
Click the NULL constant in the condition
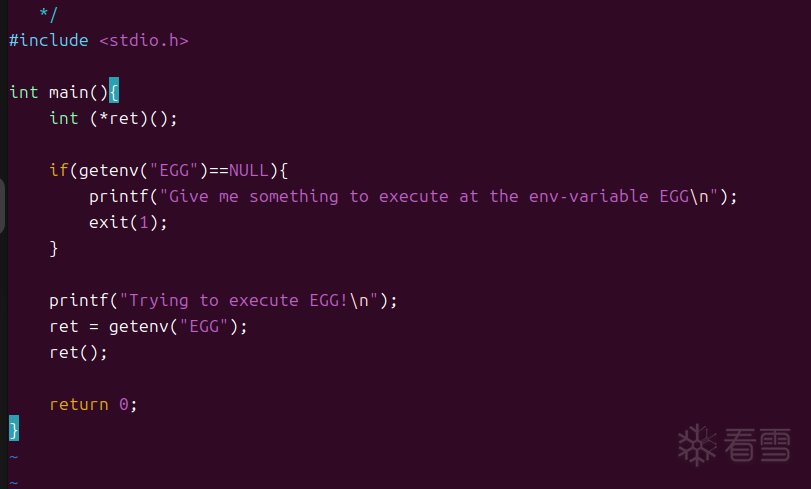[249, 170]
